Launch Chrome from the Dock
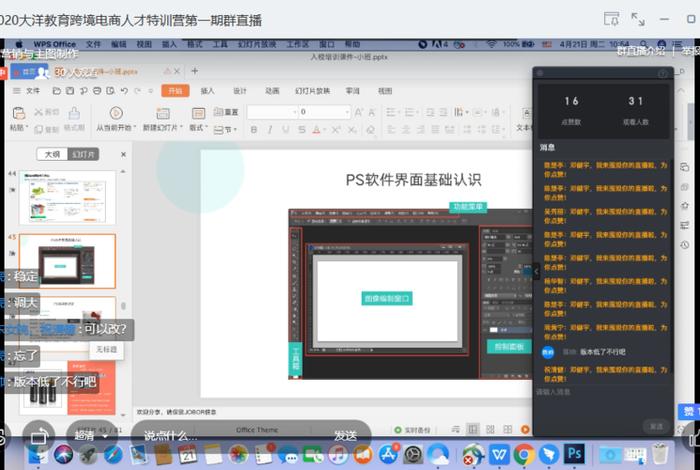 tap(524, 454)
